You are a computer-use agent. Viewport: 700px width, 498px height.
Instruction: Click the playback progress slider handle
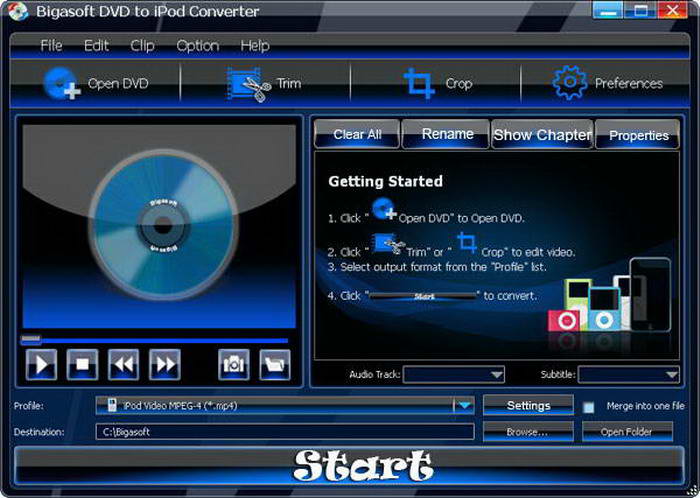tap(31, 340)
